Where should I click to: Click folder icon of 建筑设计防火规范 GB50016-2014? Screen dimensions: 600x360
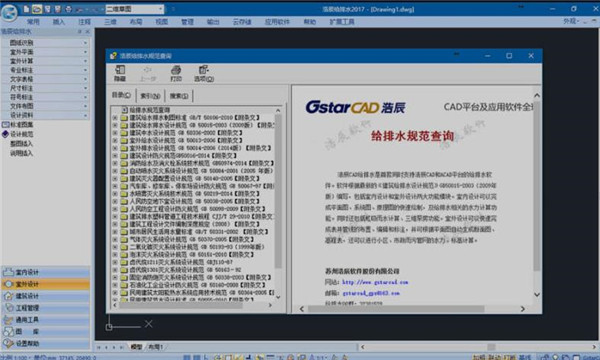[124, 156]
